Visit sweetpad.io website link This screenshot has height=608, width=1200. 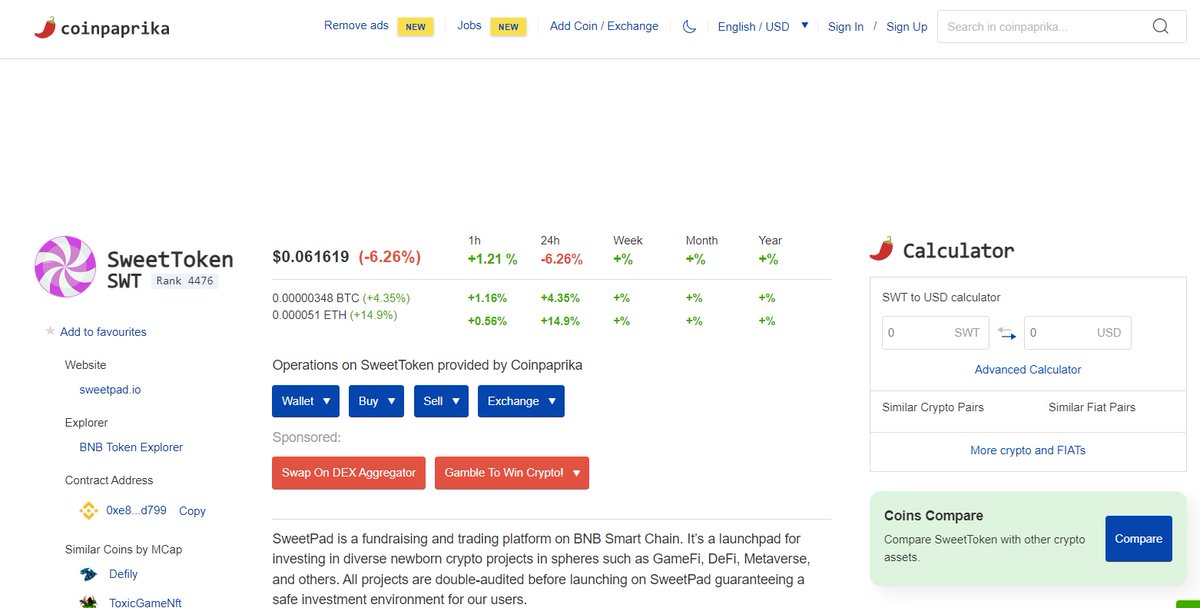tap(110, 390)
